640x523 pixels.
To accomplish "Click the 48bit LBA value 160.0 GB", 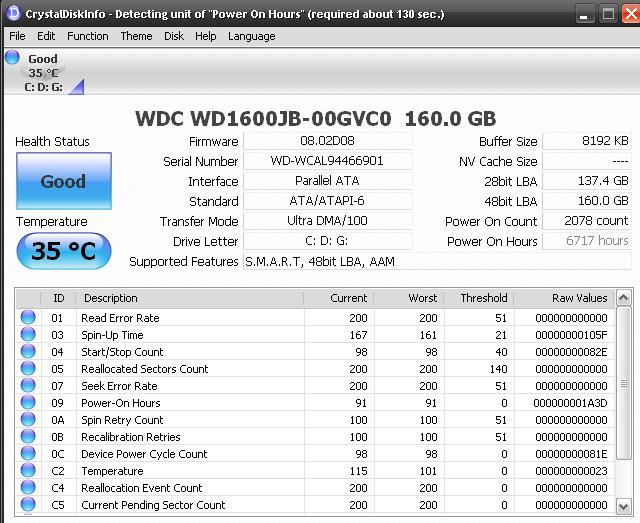I will tap(587, 201).
